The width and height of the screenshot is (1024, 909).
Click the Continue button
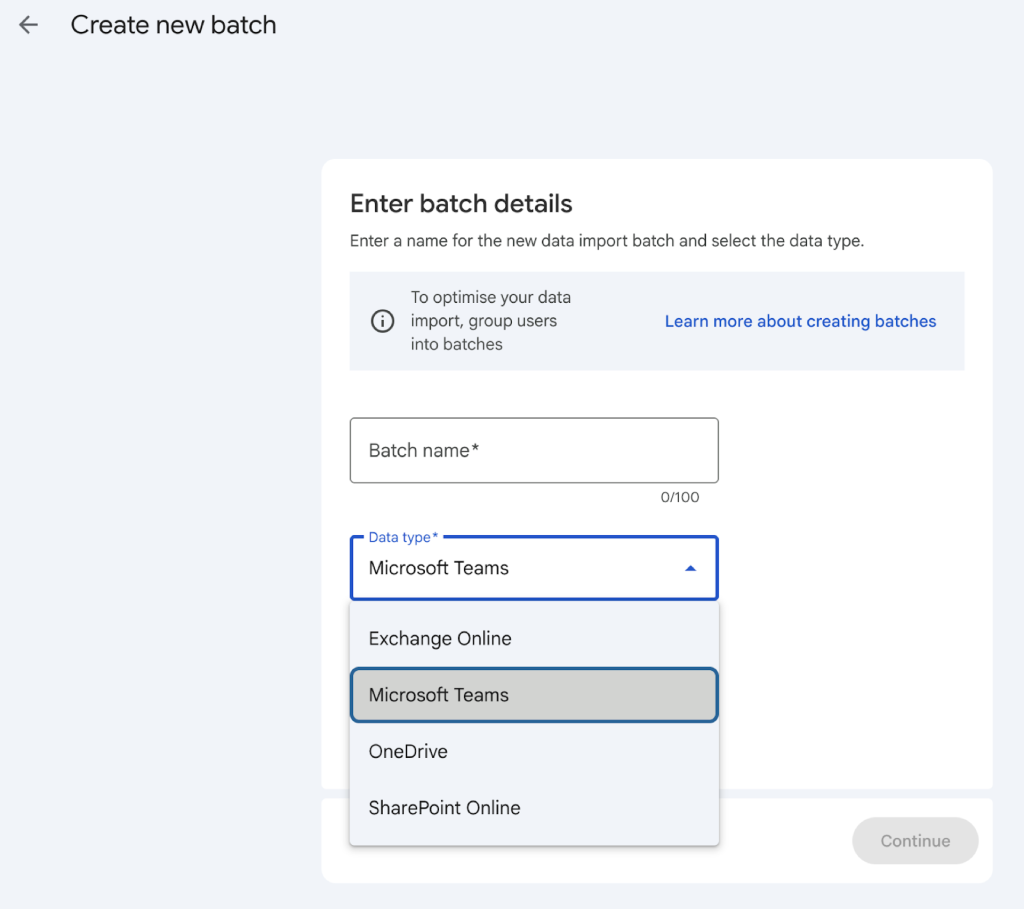[x=915, y=840]
